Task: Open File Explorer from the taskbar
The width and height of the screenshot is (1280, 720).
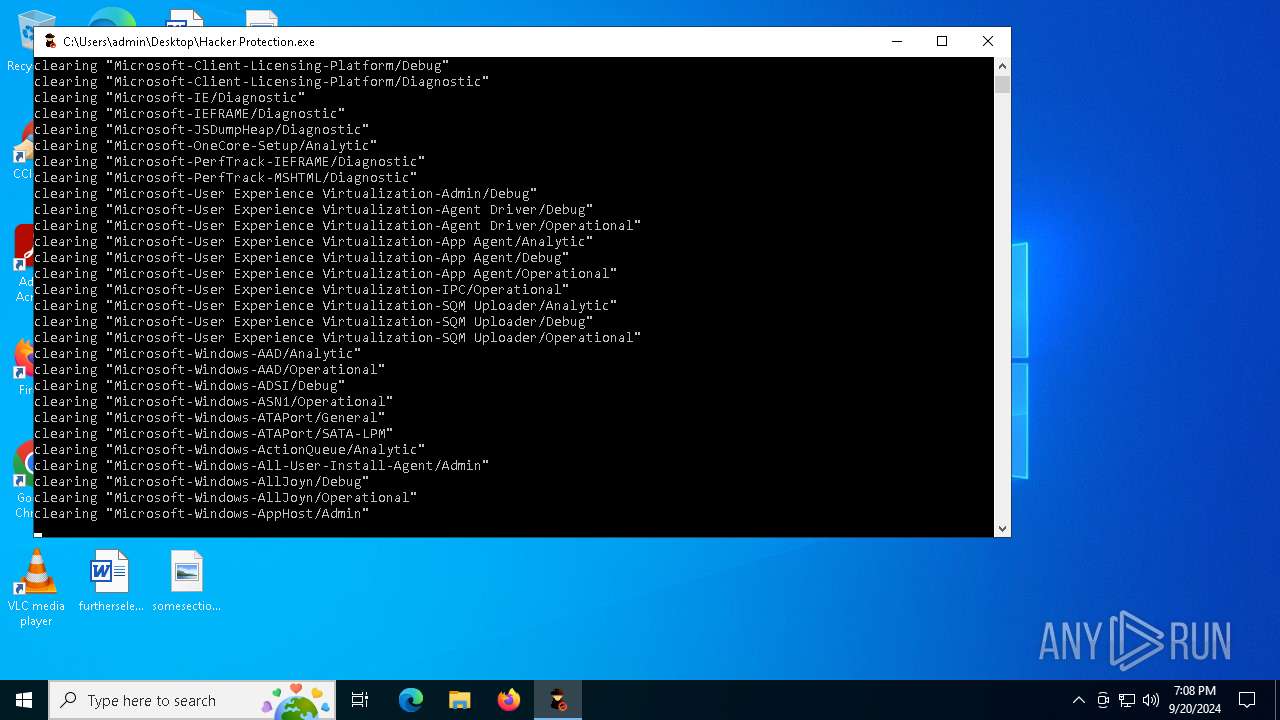Action: pos(460,700)
